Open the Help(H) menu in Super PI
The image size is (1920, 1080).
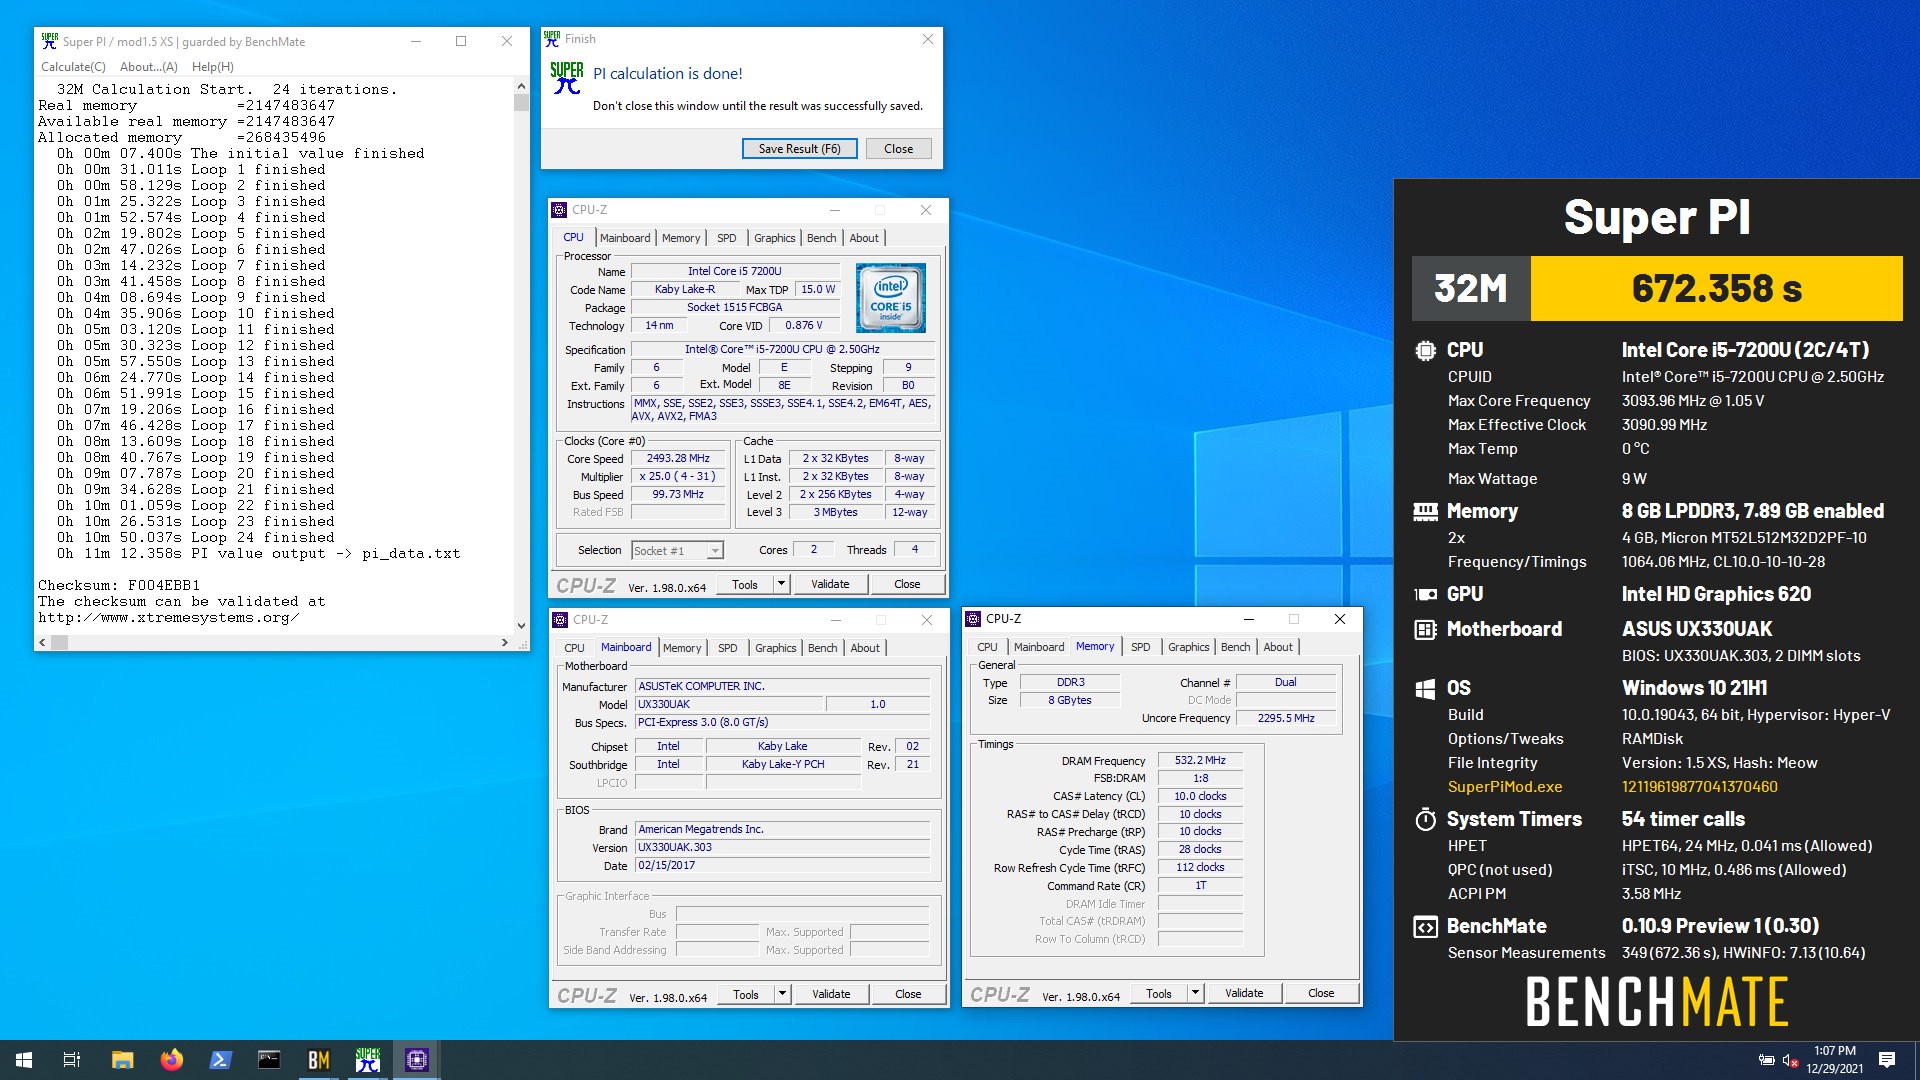pos(212,67)
